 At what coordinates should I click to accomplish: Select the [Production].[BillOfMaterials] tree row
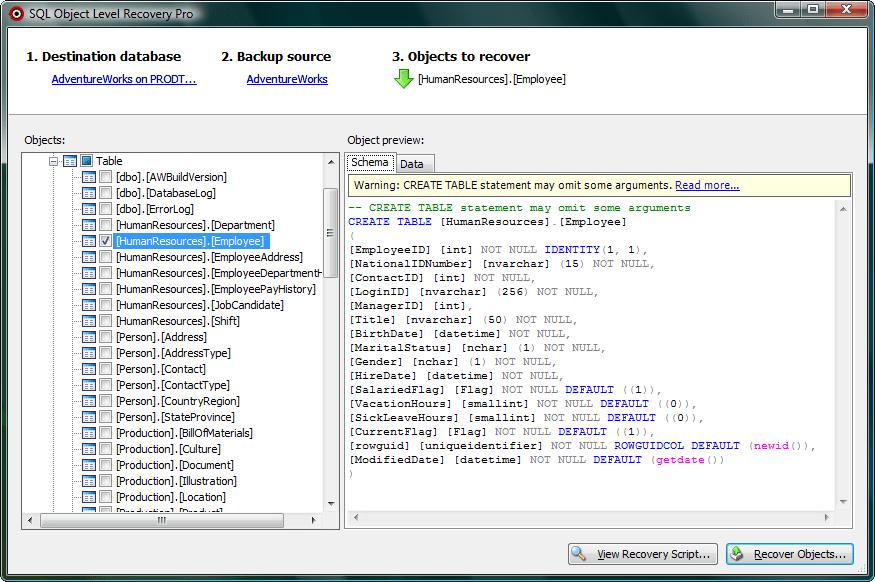[184, 433]
